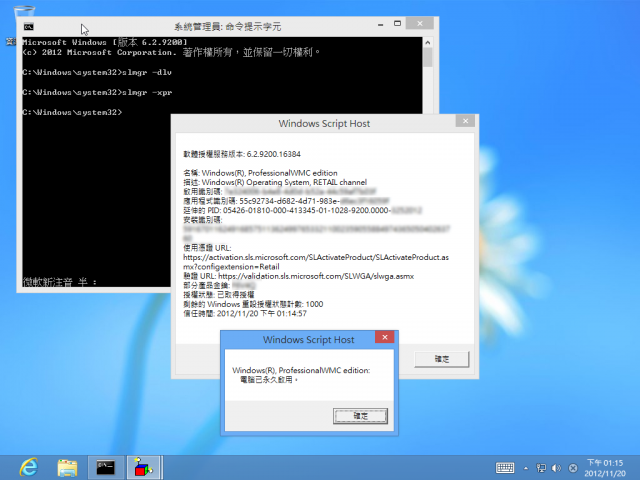The width and height of the screenshot is (640, 480).
Task: Click the Command Prompt title bar icon
Action: click(29, 27)
